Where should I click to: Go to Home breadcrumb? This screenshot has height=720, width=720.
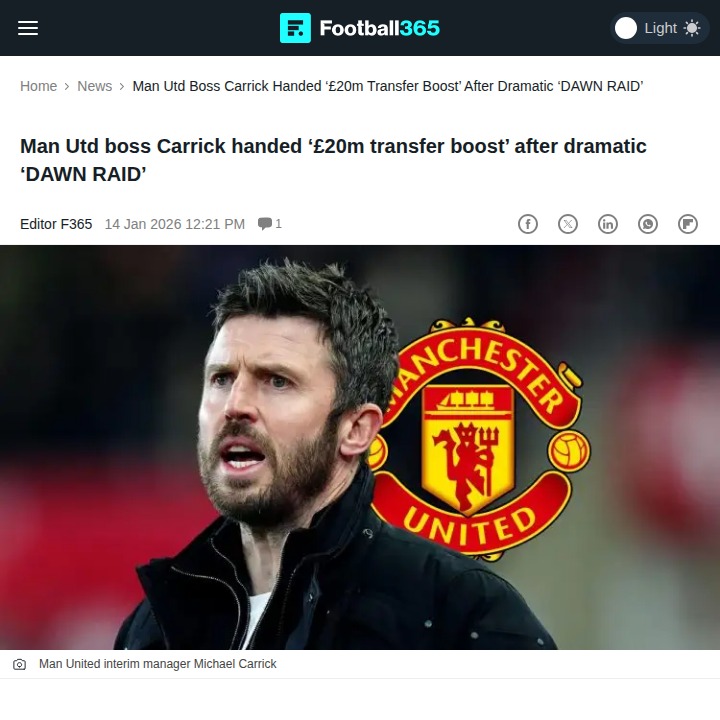(x=39, y=86)
